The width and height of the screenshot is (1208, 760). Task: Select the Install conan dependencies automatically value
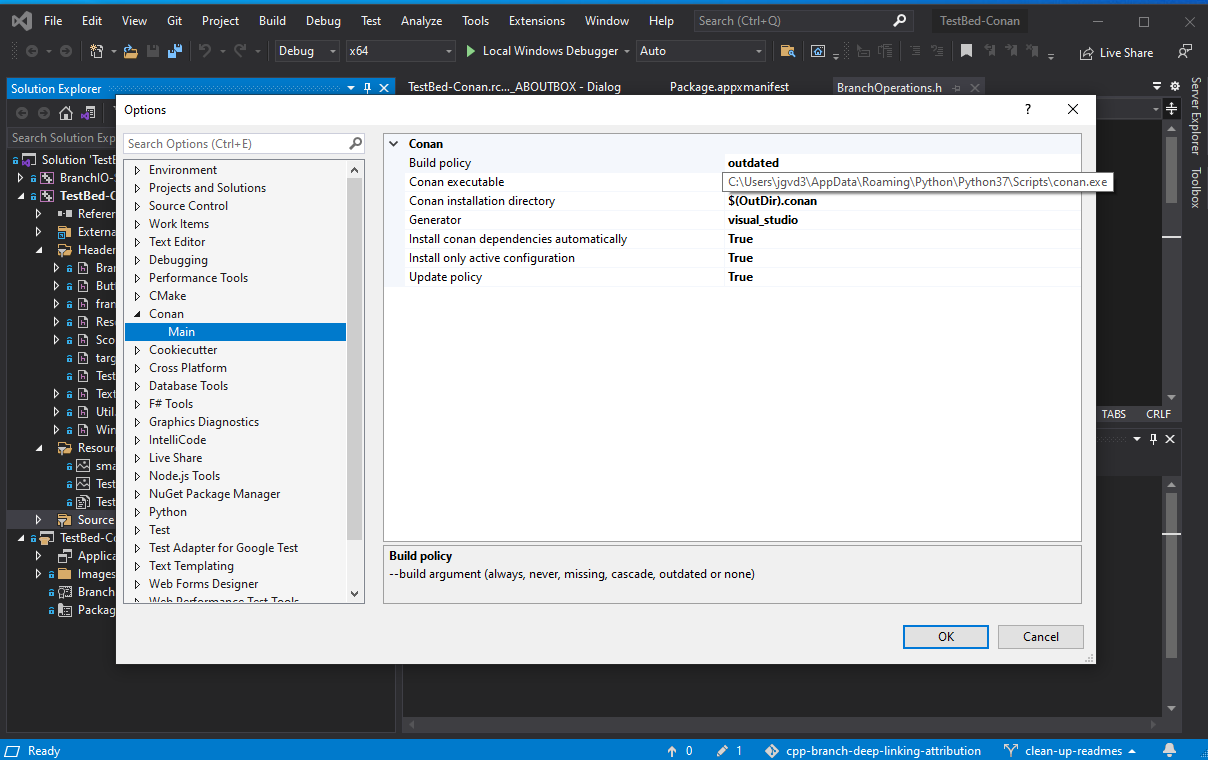[x=740, y=239]
